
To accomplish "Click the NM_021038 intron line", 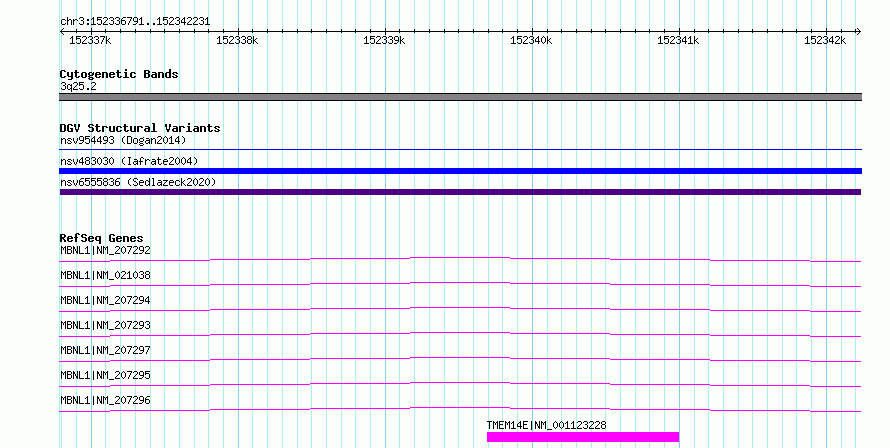I will click(x=460, y=284).
